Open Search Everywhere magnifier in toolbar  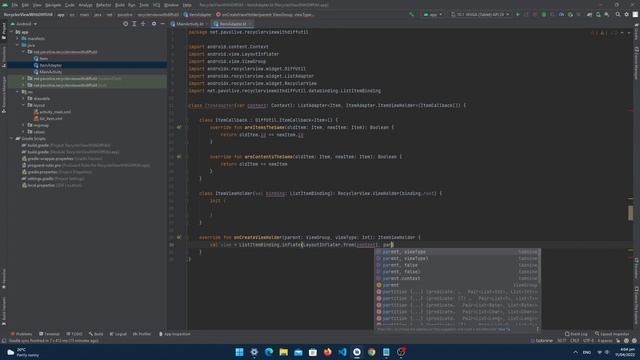tap(618, 14)
